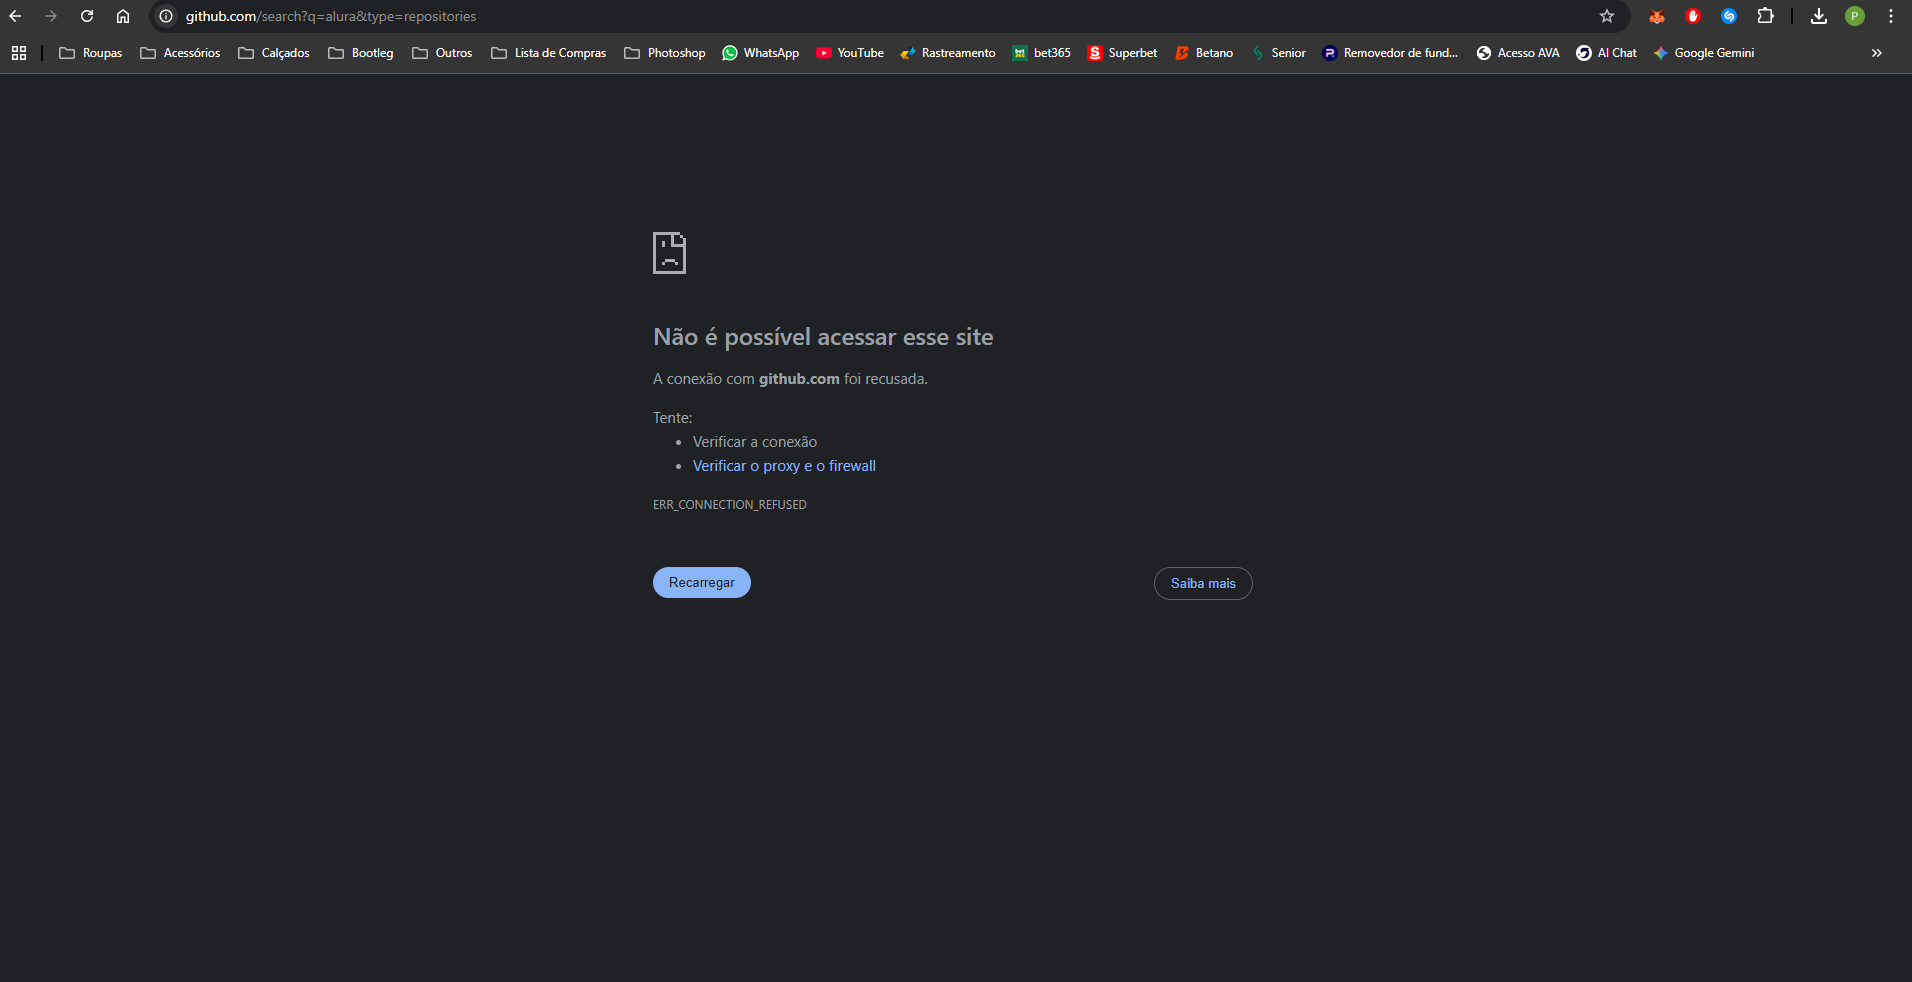Open the Acesso AVA bookmark

(x=1518, y=53)
